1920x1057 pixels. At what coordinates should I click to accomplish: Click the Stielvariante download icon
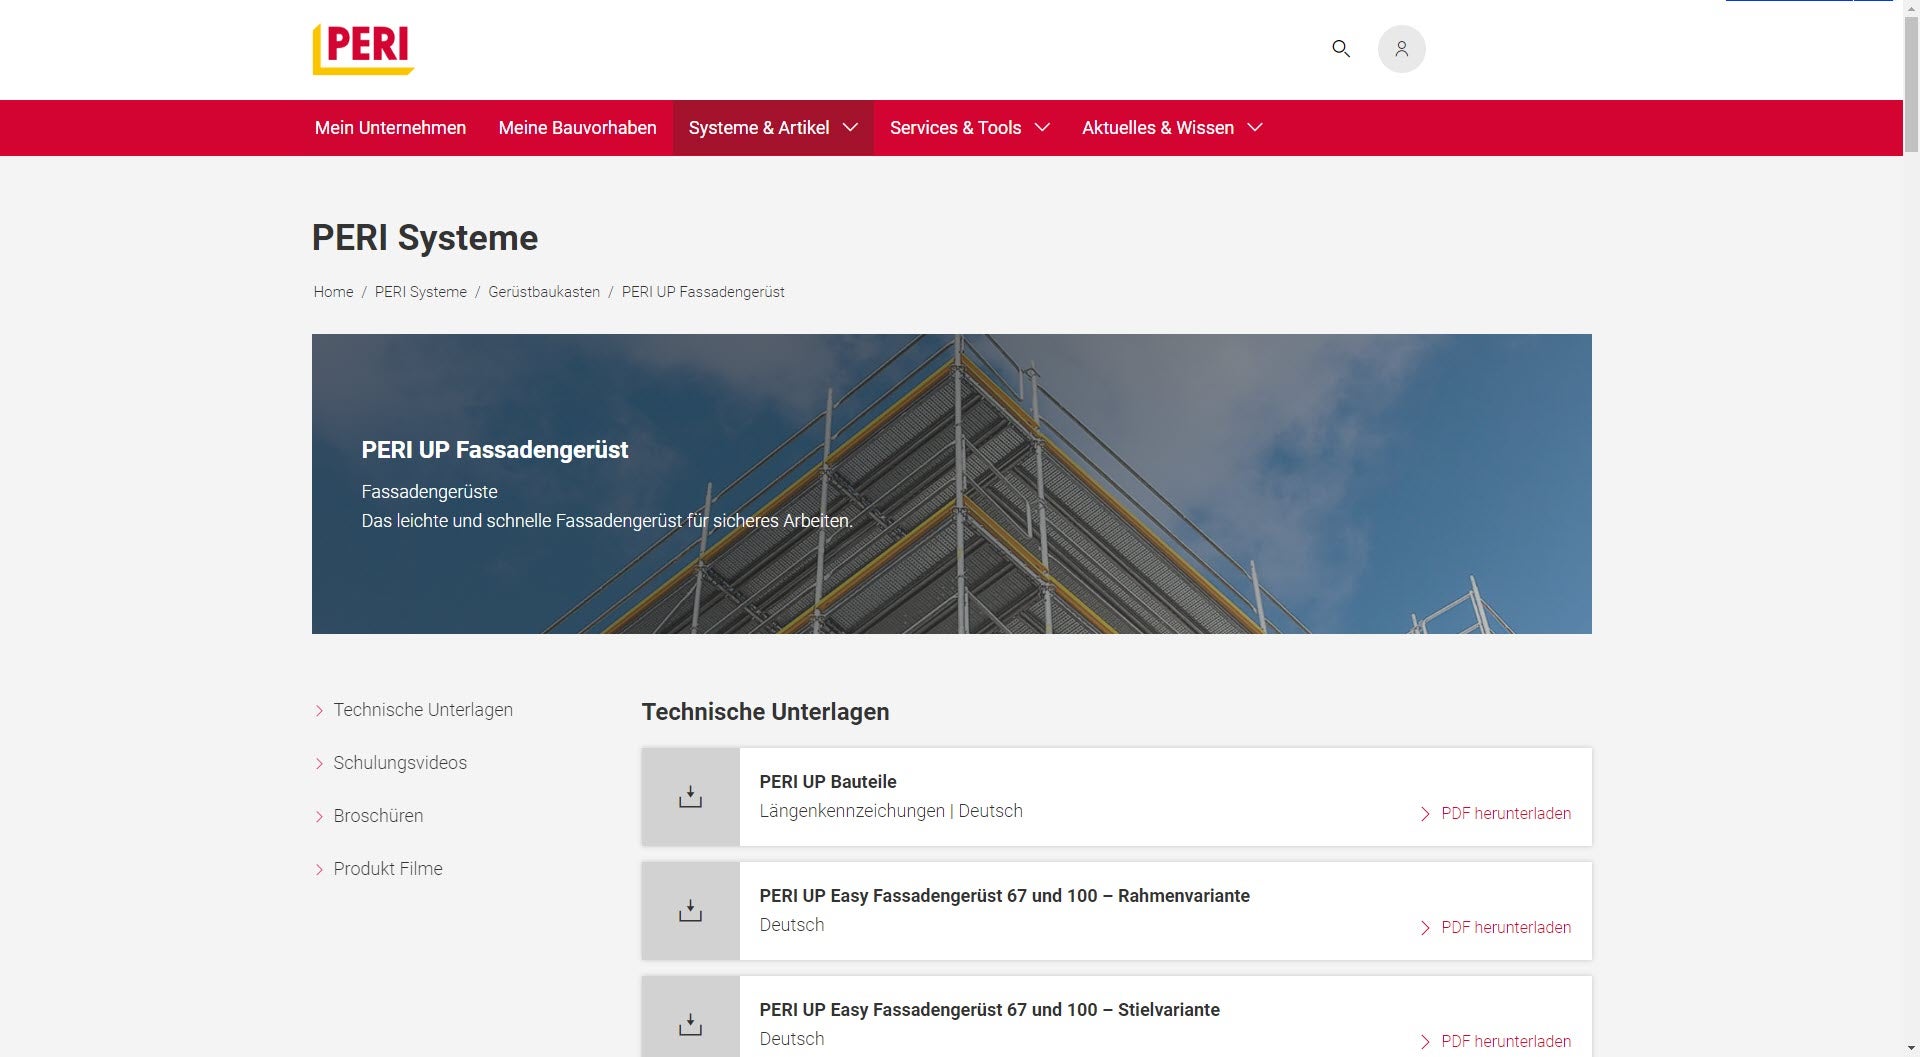point(690,1024)
